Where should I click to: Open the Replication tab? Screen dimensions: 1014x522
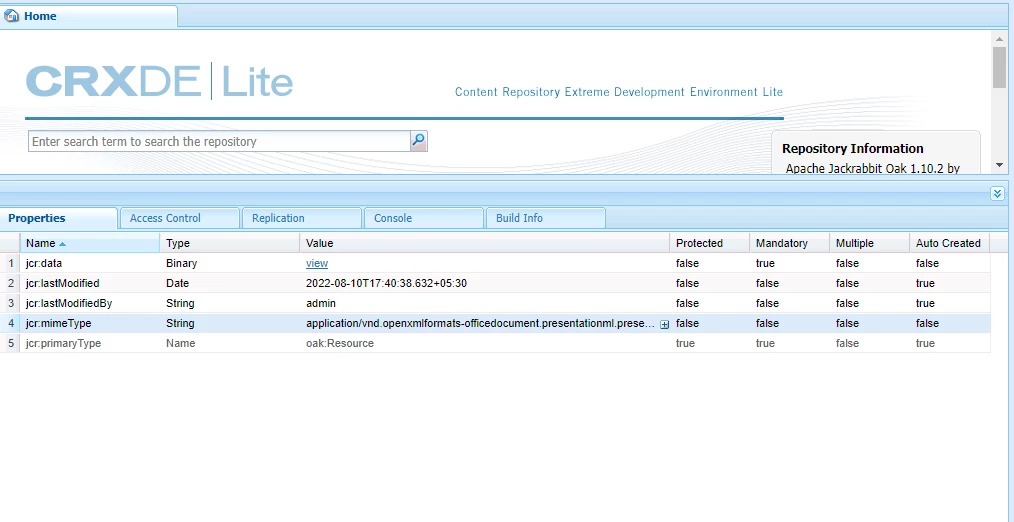pyautogui.click(x=301, y=218)
